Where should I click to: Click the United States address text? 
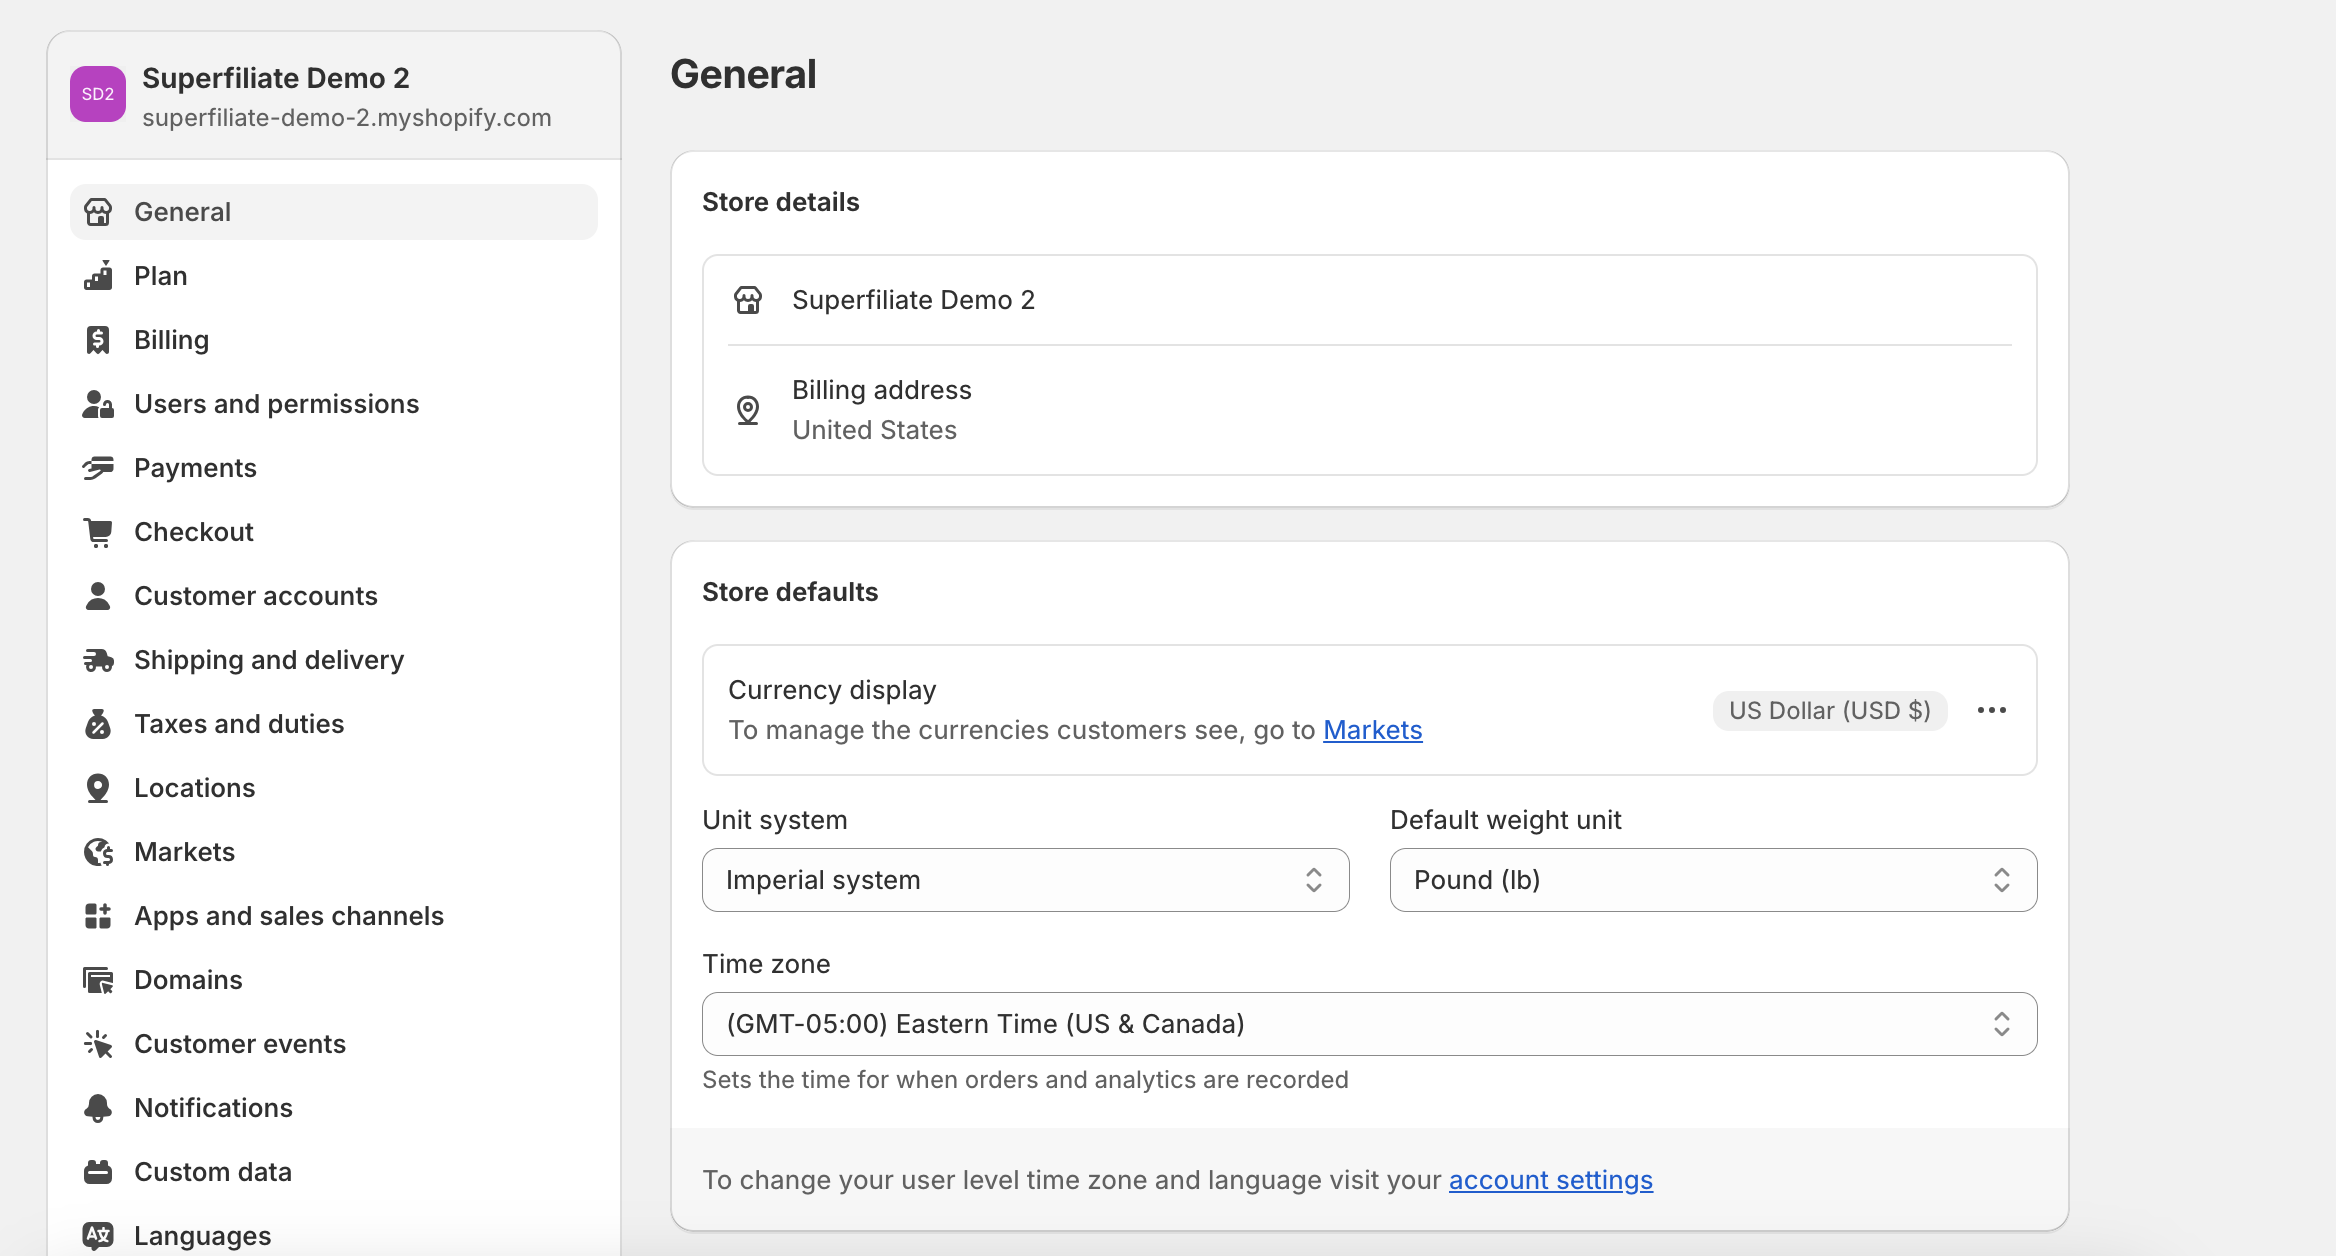pyautogui.click(x=874, y=430)
